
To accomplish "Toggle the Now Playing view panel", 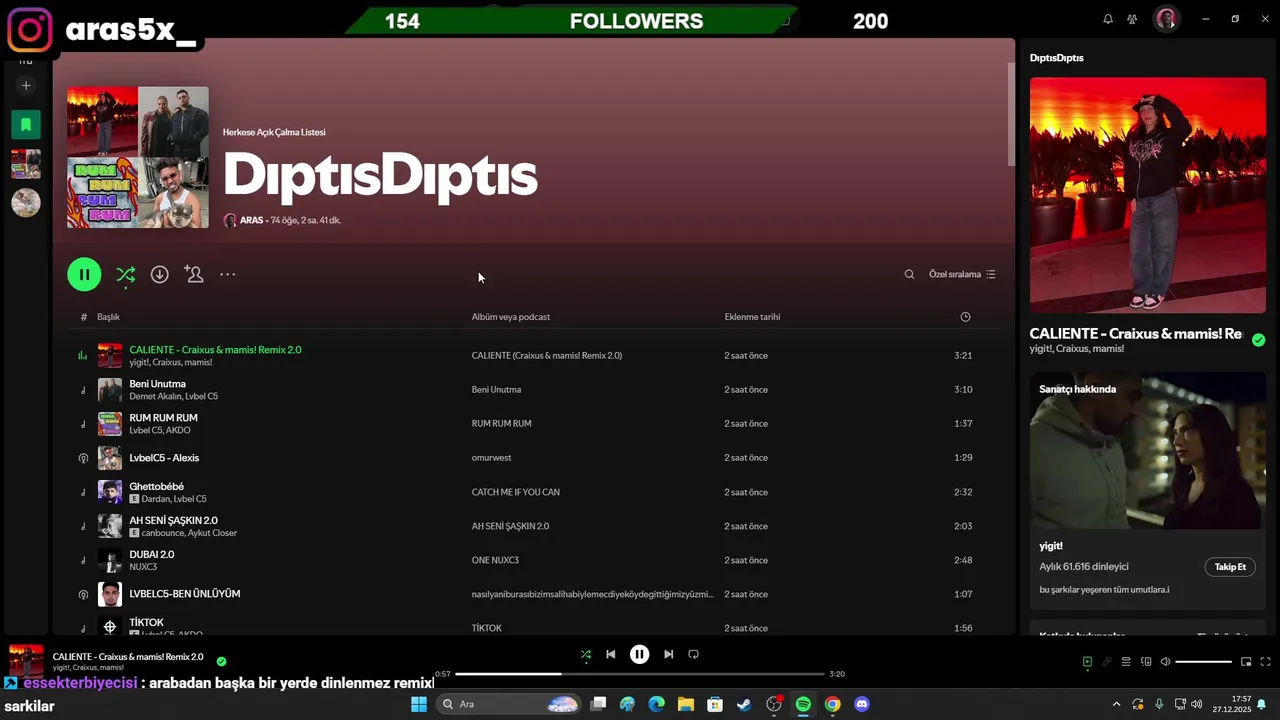I will click(x=1087, y=661).
